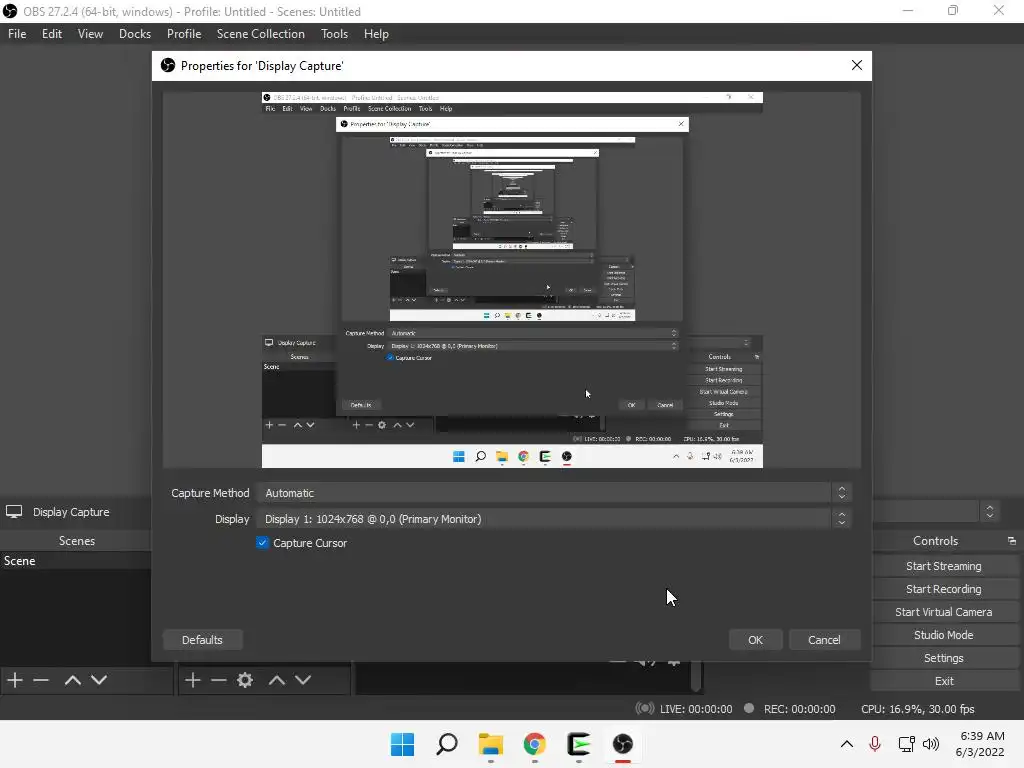Select the Scene item in Scenes list

pyautogui.click(x=76, y=561)
